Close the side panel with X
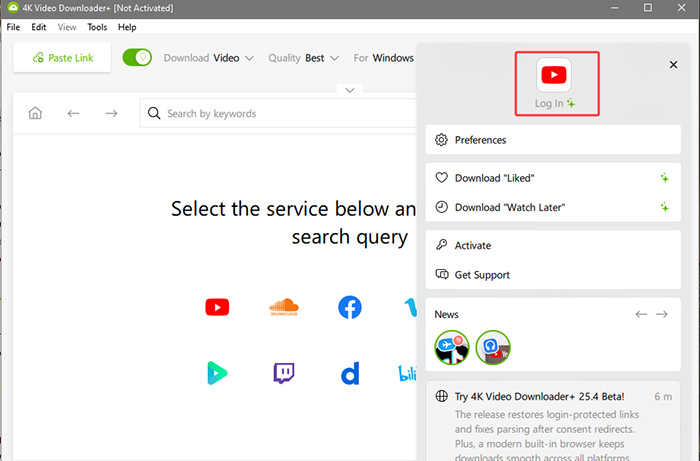This screenshot has height=461, width=700. [673, 65]
